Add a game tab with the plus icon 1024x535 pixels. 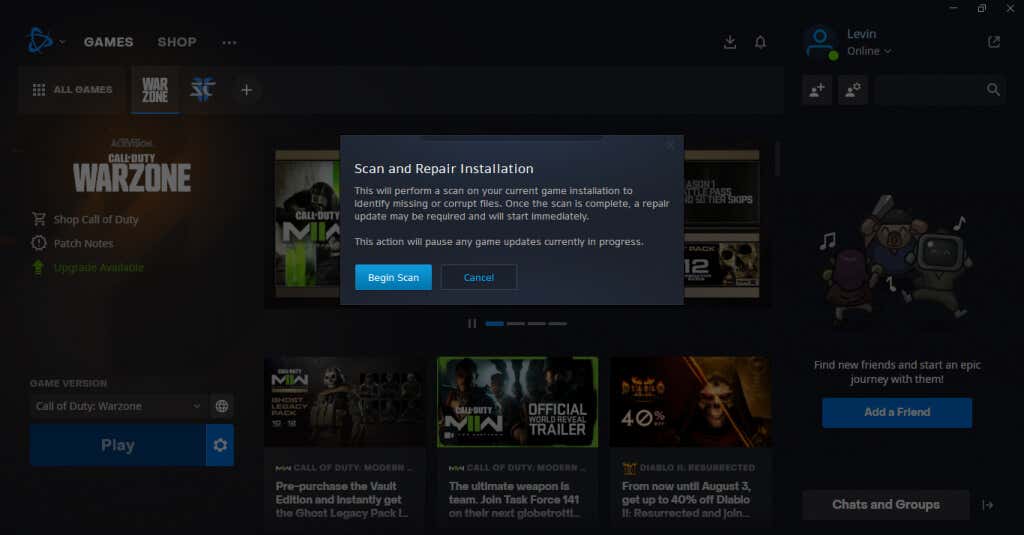[x=246, y=90]
